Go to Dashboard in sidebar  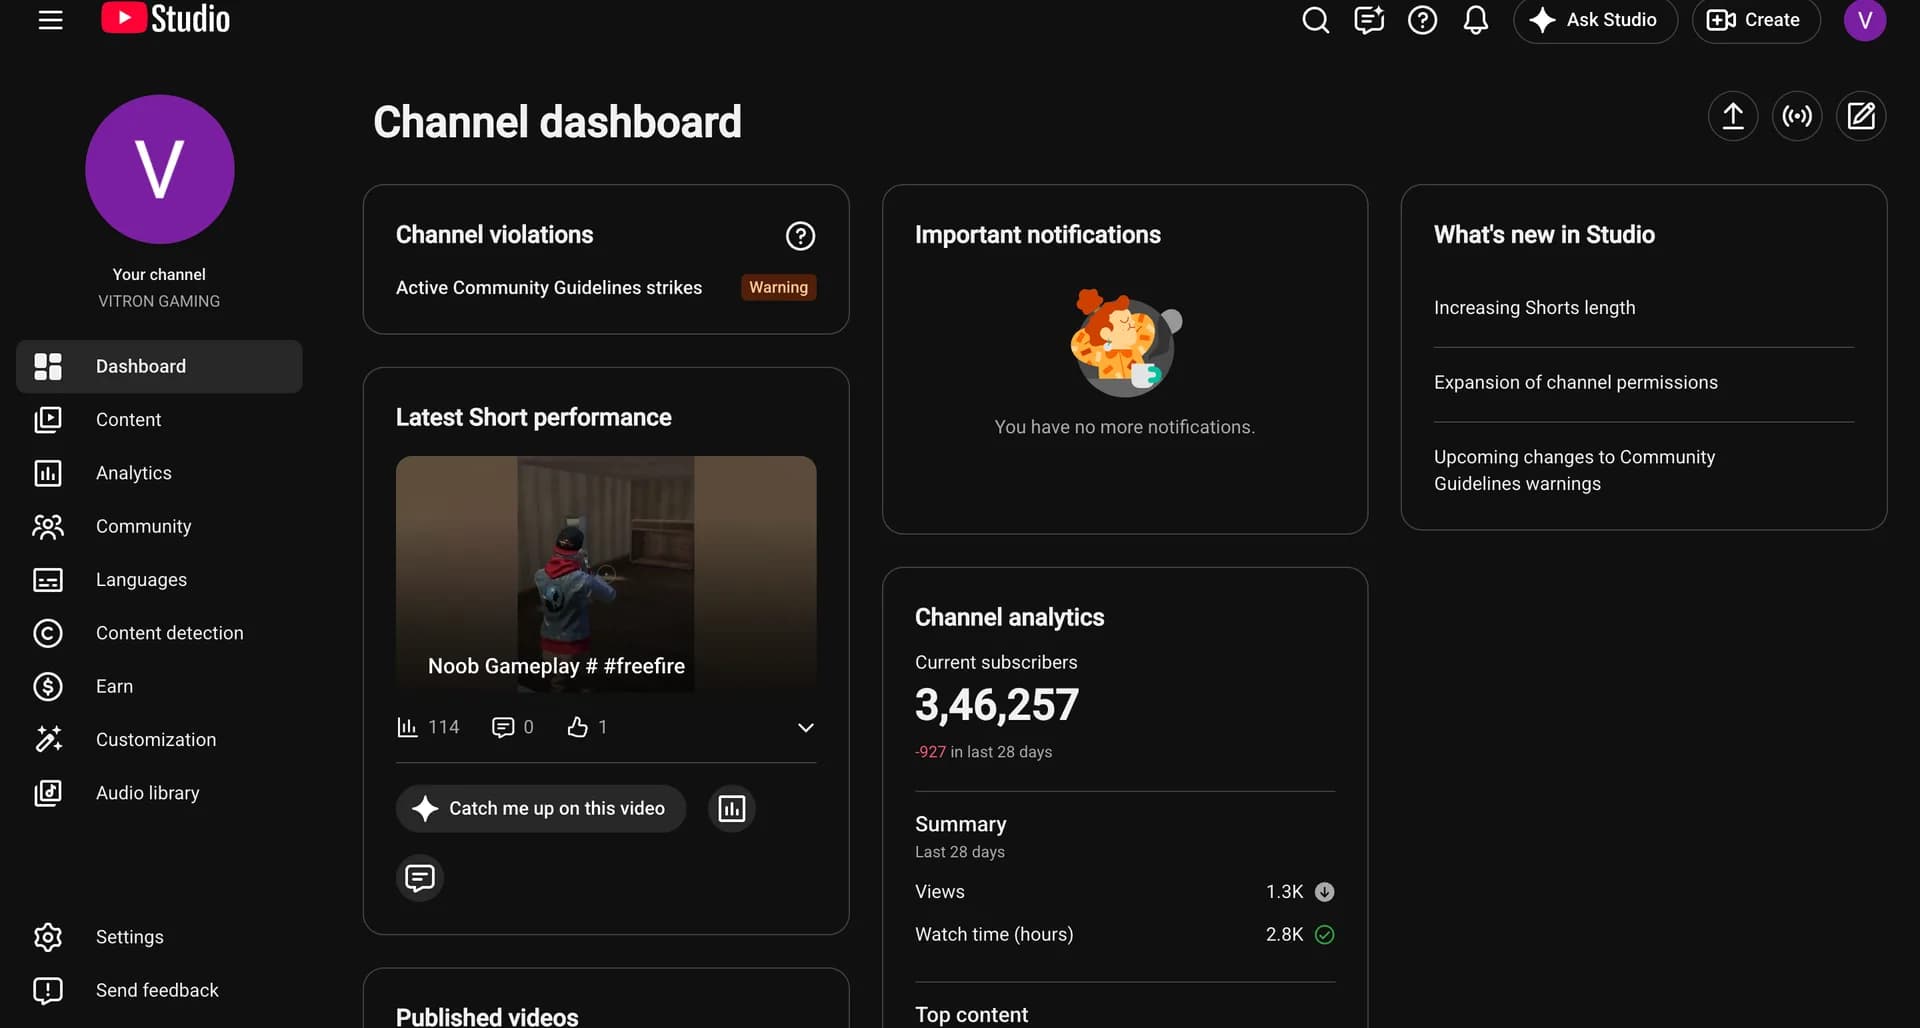tap(159, 367)
